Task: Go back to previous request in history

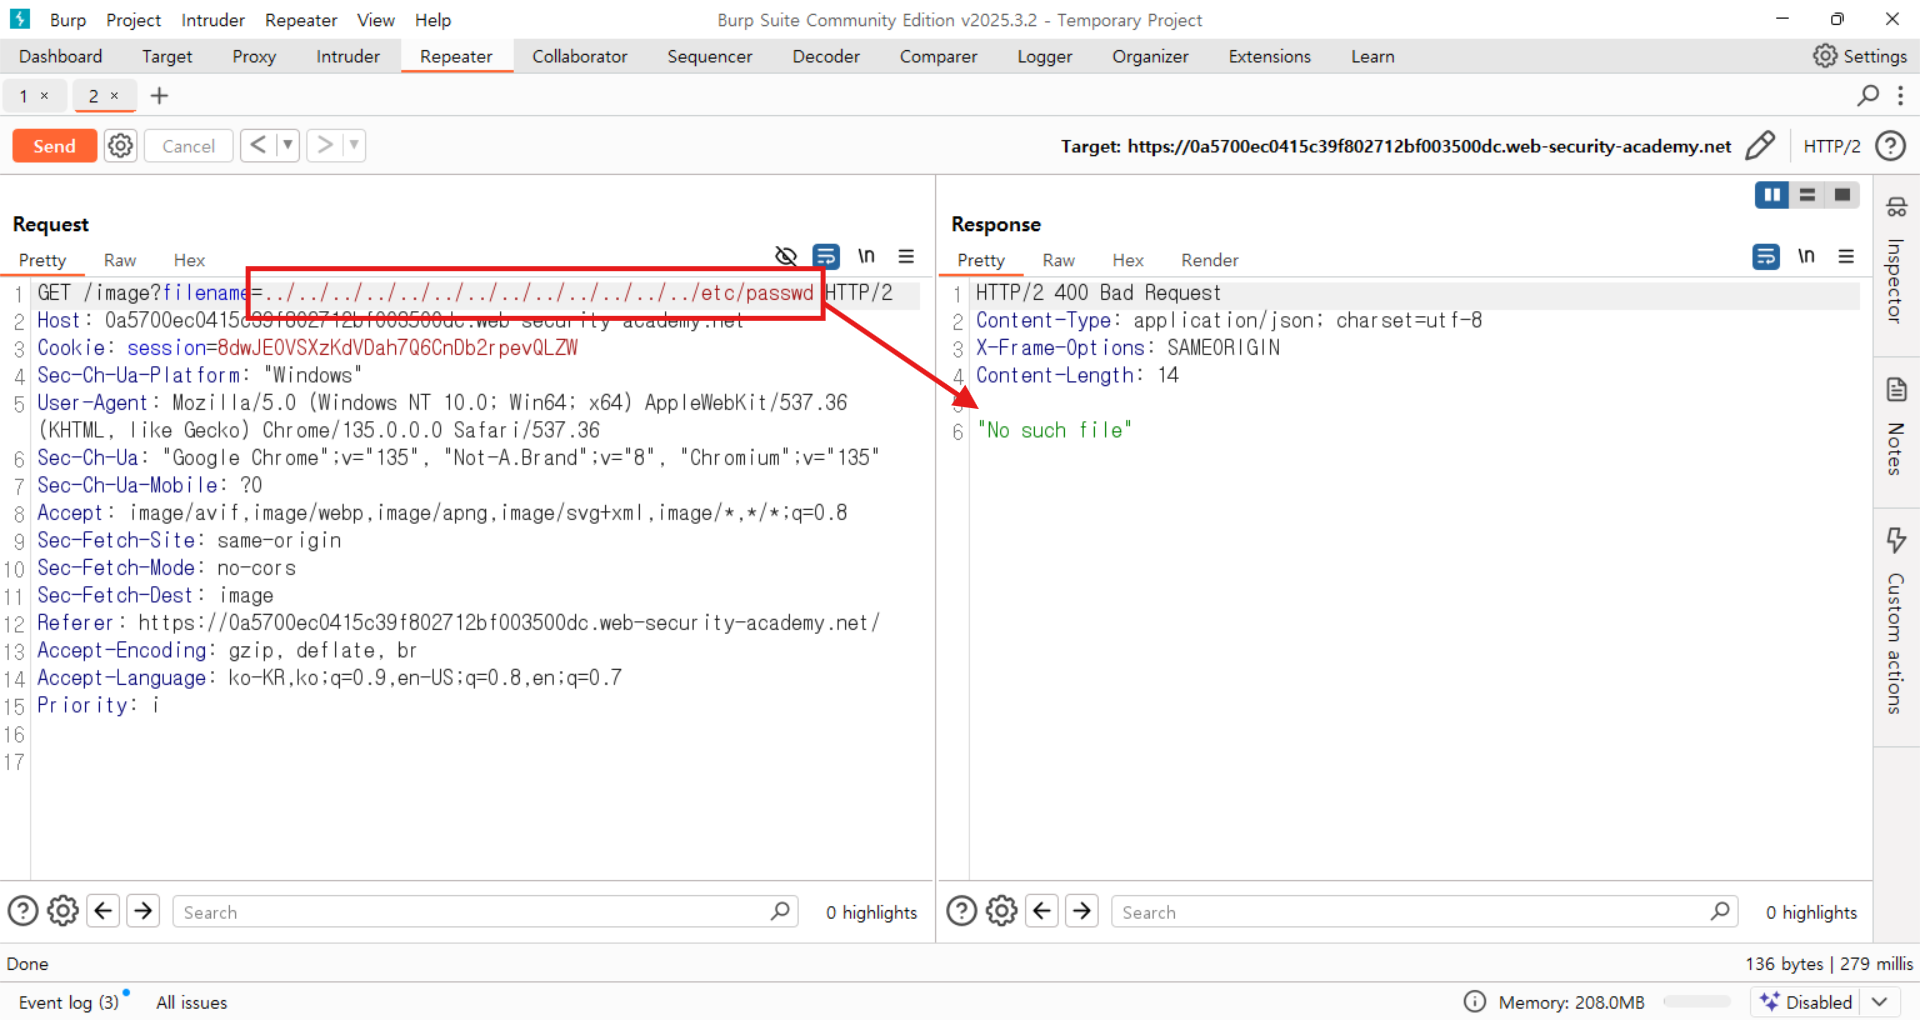Action: (x=258, y=146)
